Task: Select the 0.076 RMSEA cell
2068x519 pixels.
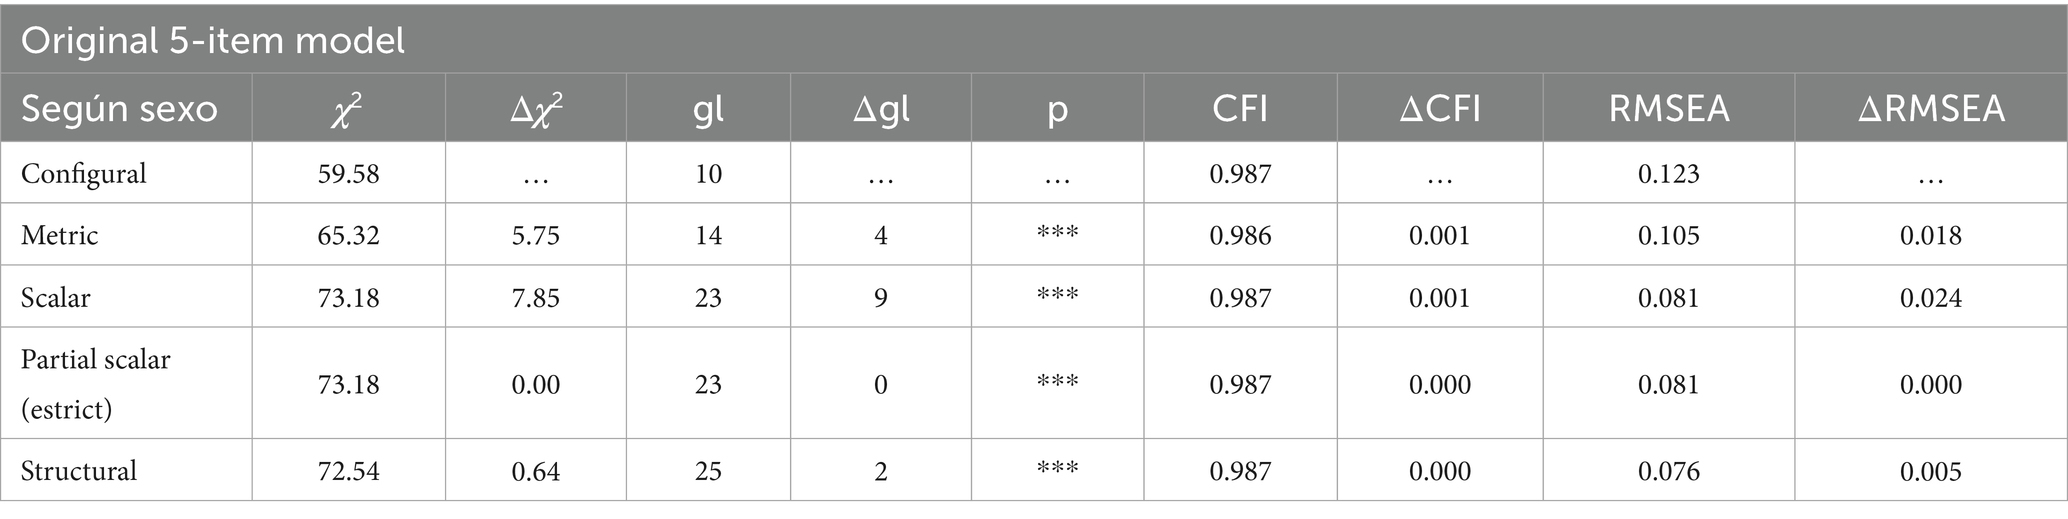Action: [x=1668, y=471]
